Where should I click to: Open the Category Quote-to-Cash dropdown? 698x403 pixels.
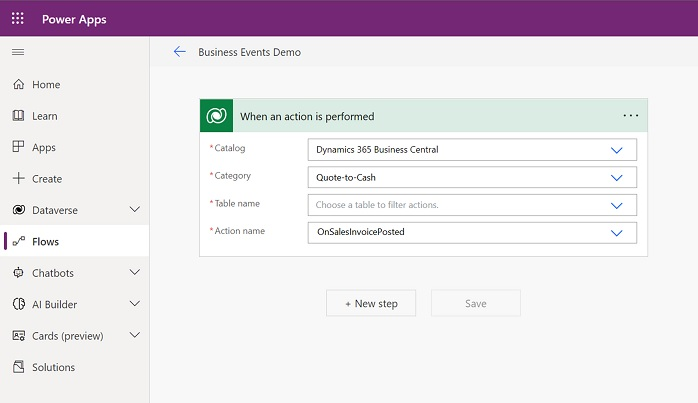click(x=616, y=177)
